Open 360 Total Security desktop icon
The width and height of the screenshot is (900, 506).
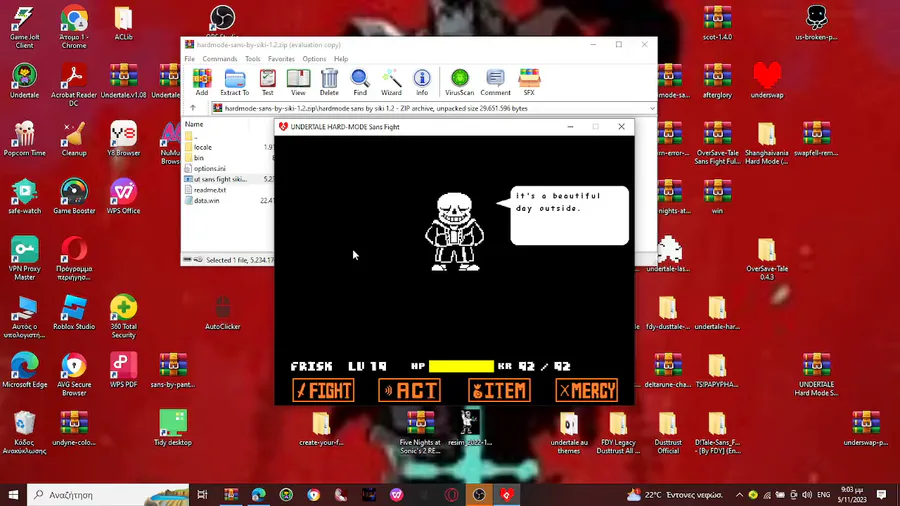(x=123, y=317)
